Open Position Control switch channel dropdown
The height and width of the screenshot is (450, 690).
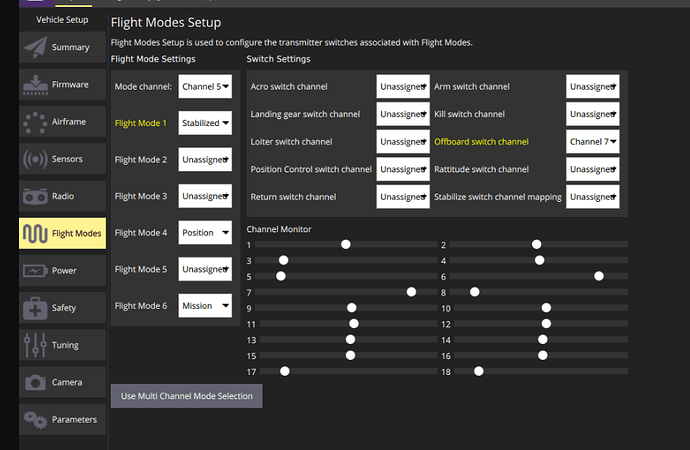tap(403, 169)
